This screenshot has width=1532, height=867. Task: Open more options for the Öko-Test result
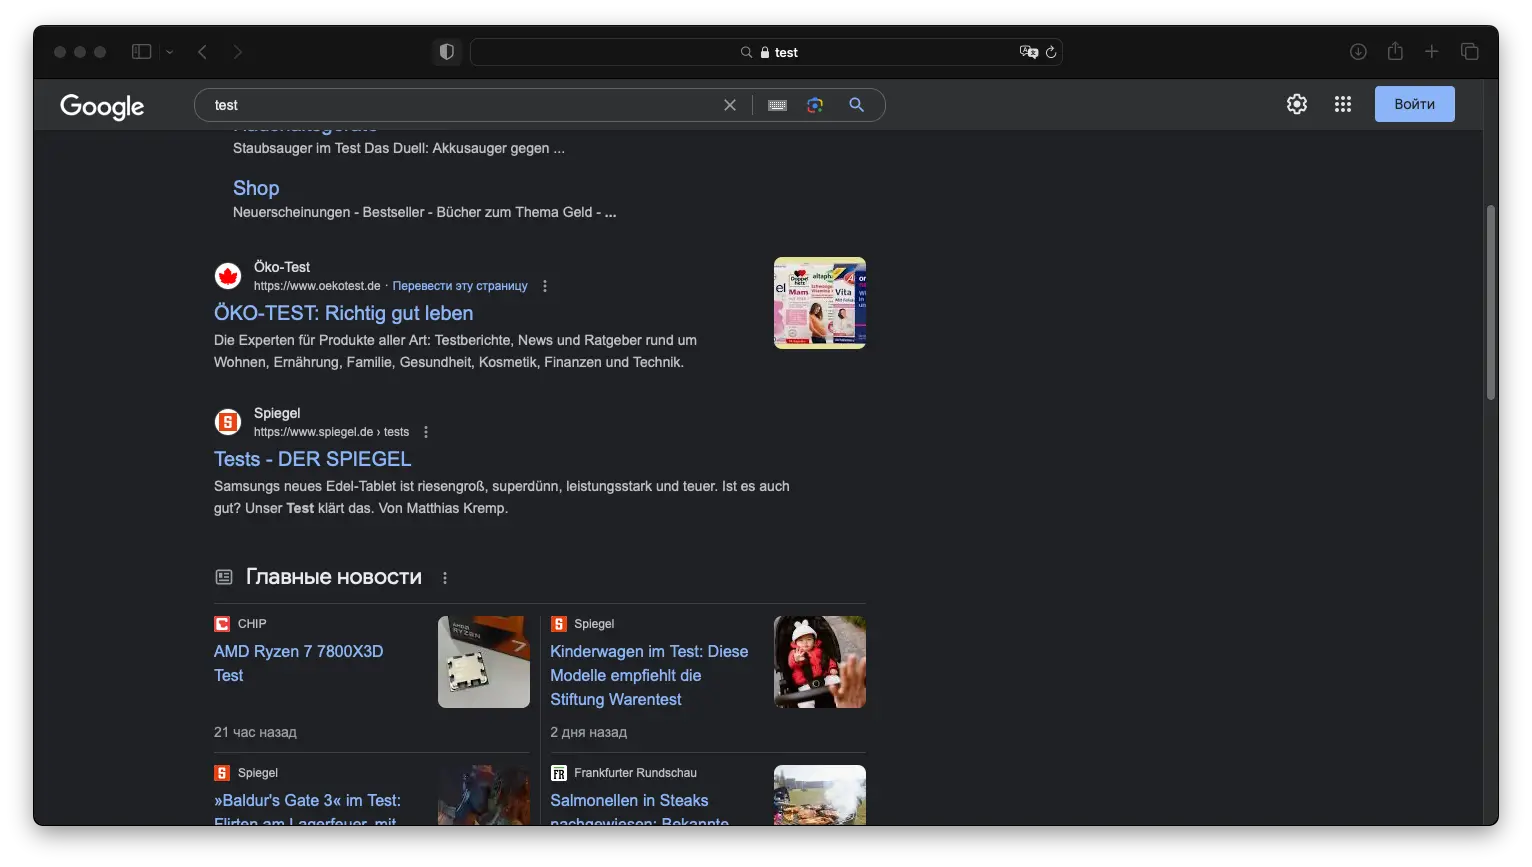coord(545,286)
